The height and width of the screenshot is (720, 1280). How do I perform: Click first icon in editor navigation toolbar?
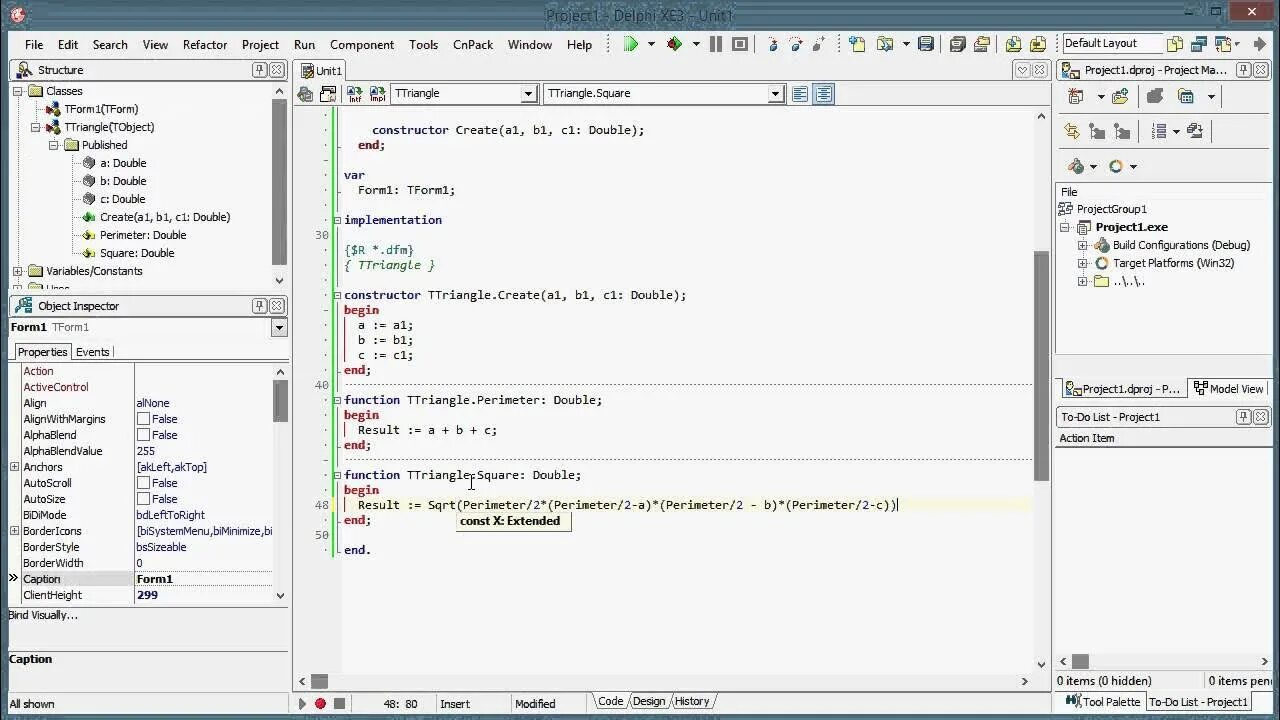click(x=306, y=94)
